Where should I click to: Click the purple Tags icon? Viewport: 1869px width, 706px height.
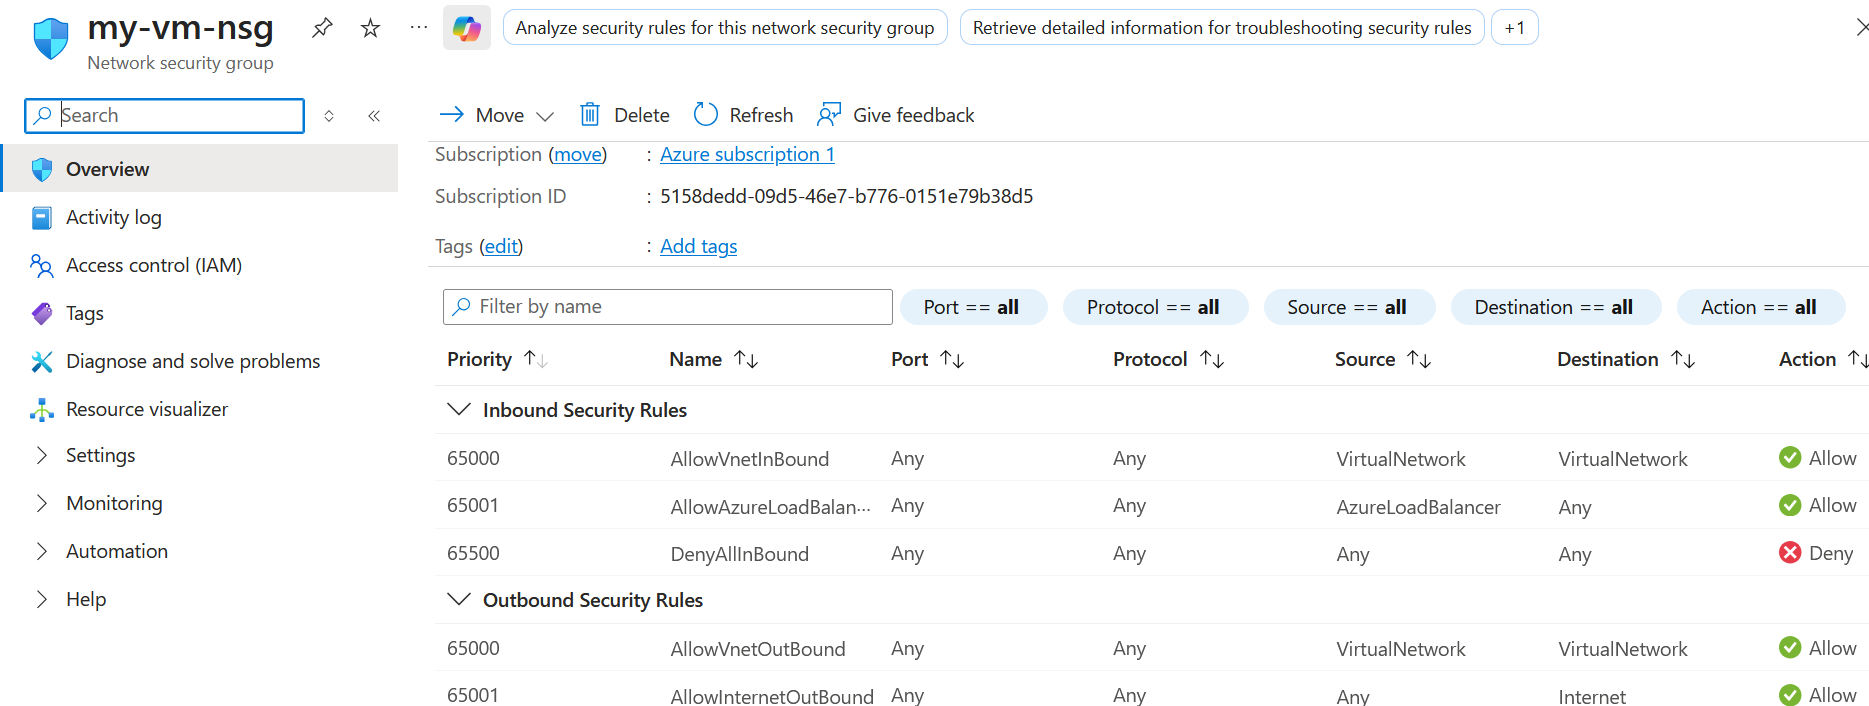tap(42, 314)
